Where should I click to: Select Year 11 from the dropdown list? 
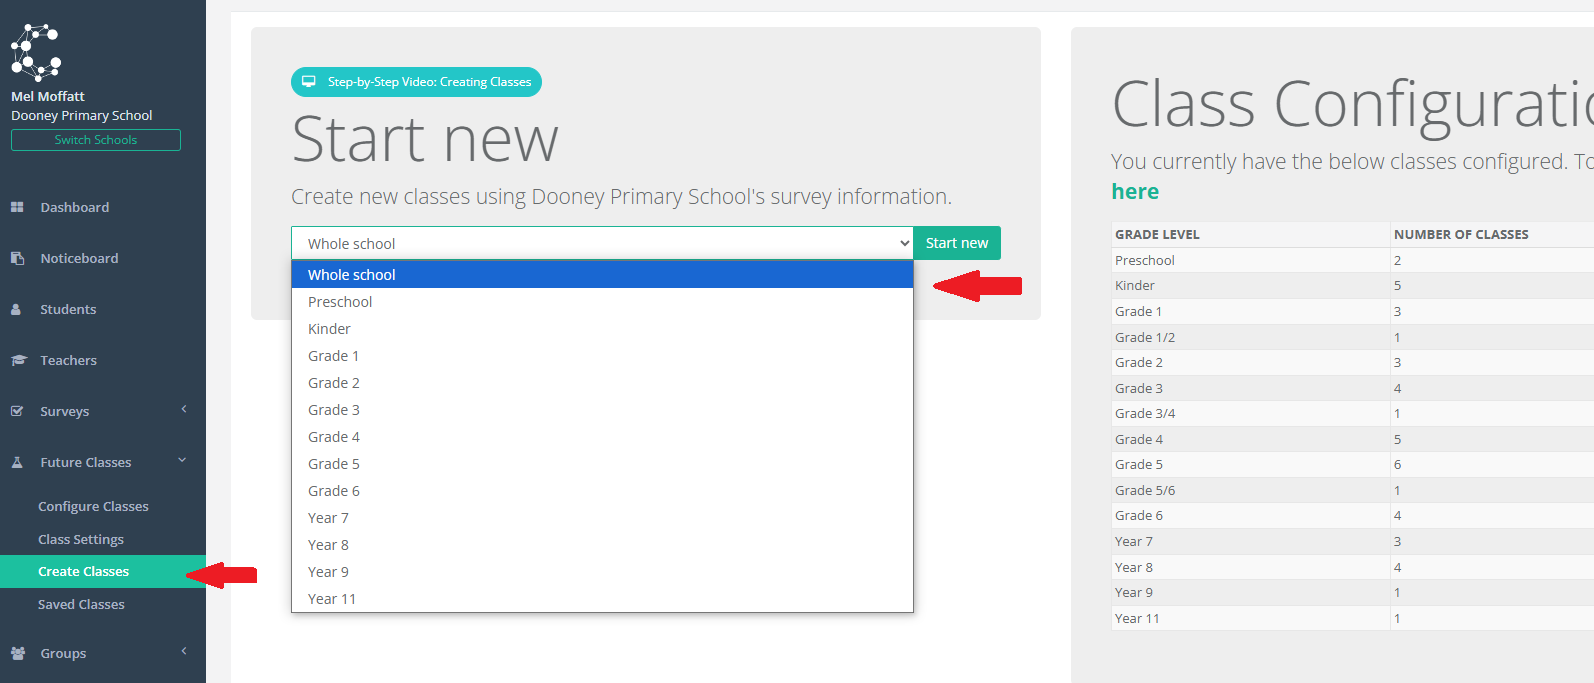[602, 599]
